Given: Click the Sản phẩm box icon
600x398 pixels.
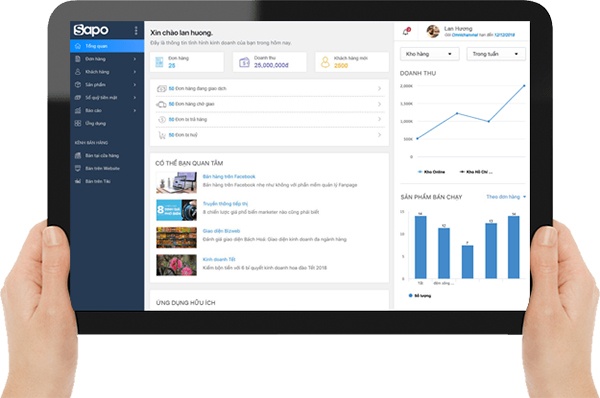Looking at the screenshot, I should coord(78,85).
